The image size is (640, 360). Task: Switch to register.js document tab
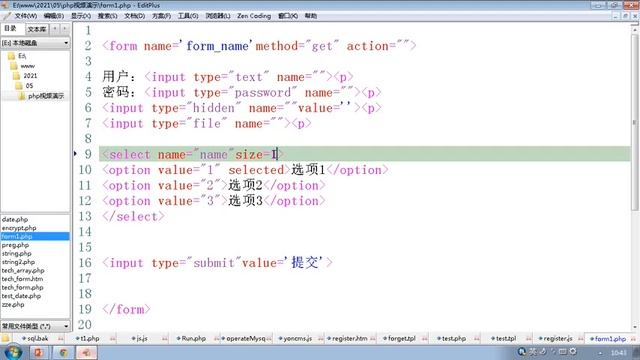pos(558,339)
